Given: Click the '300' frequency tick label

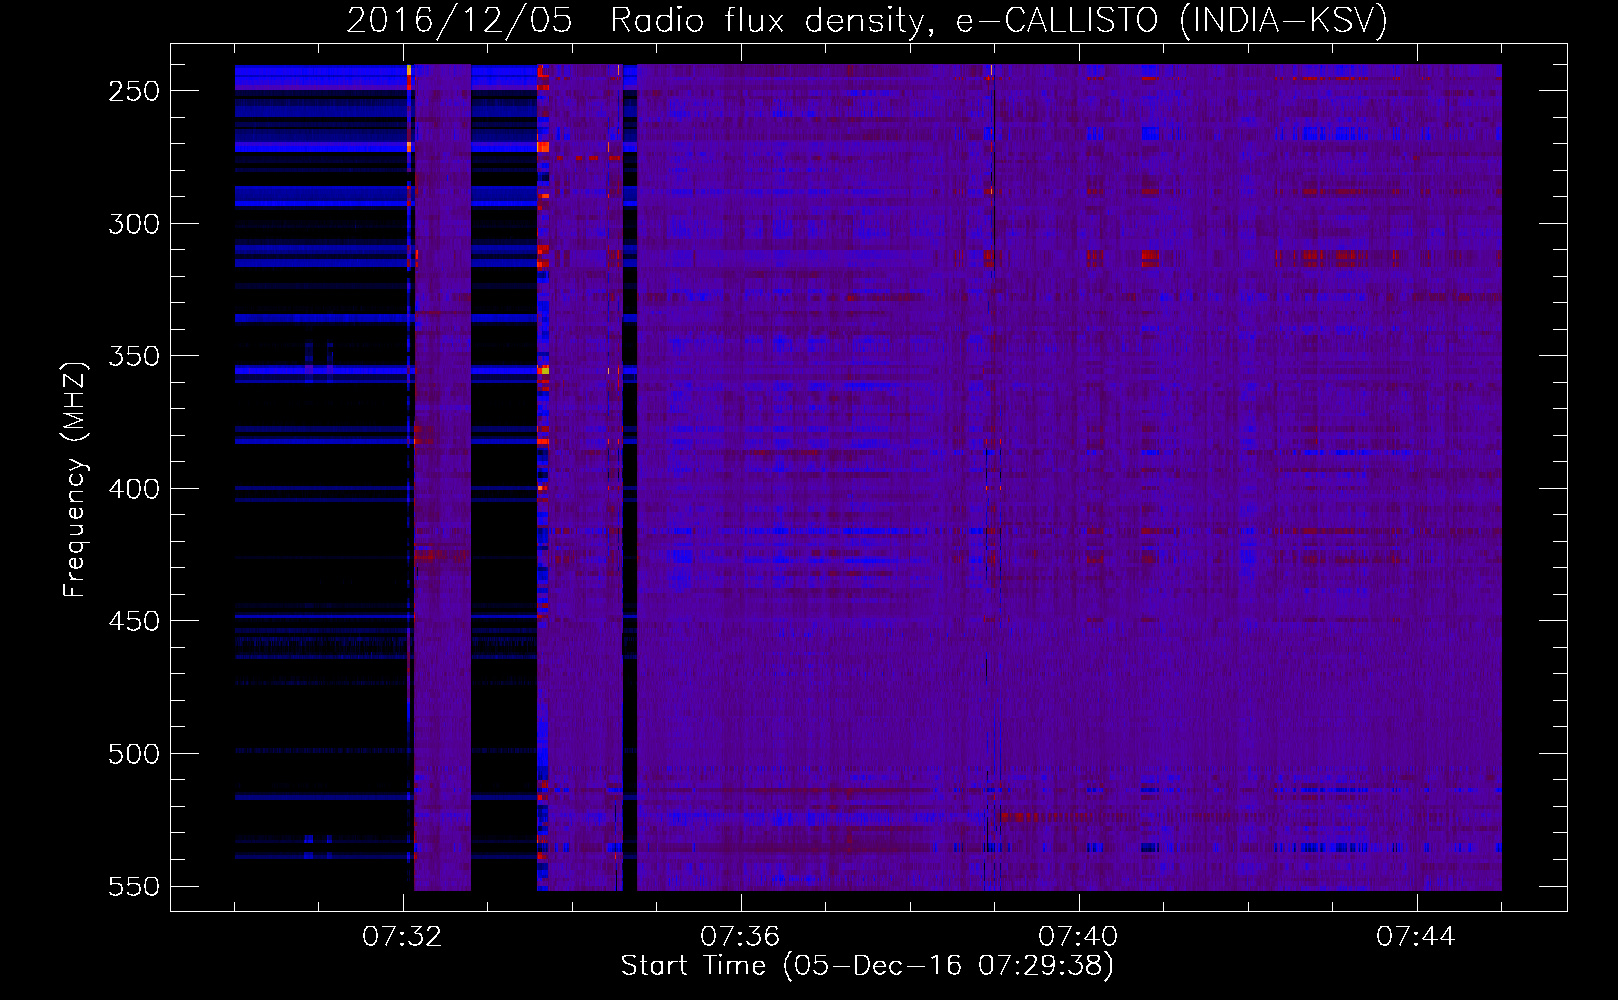Looking at the screenshot, I should tap(134, 224).
